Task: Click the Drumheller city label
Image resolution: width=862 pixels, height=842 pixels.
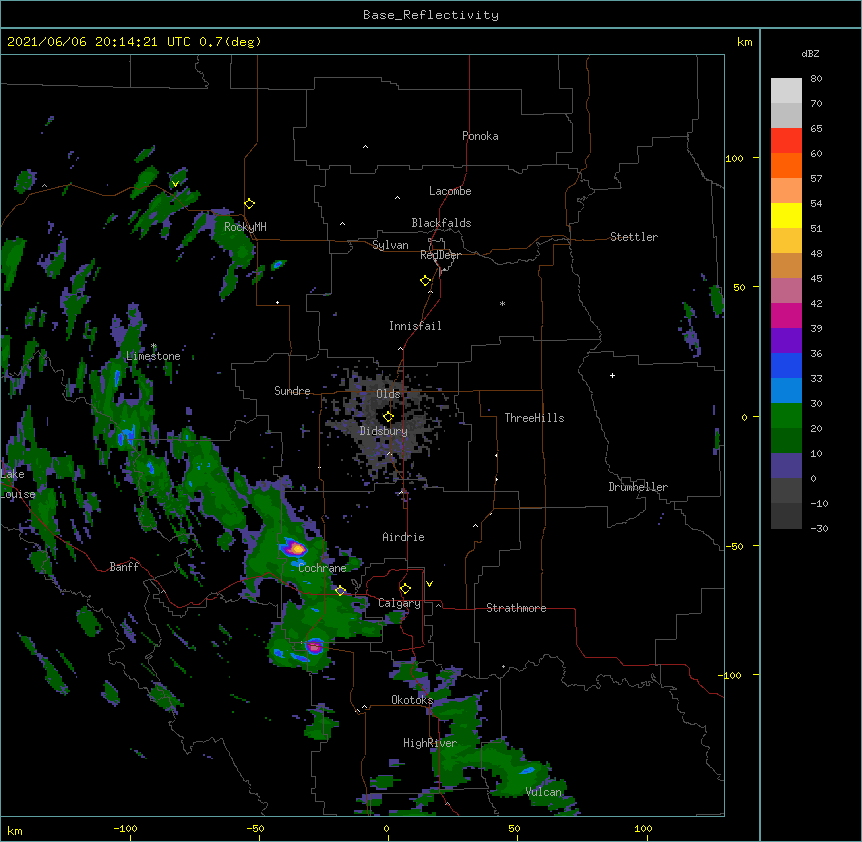Action: 638,487
